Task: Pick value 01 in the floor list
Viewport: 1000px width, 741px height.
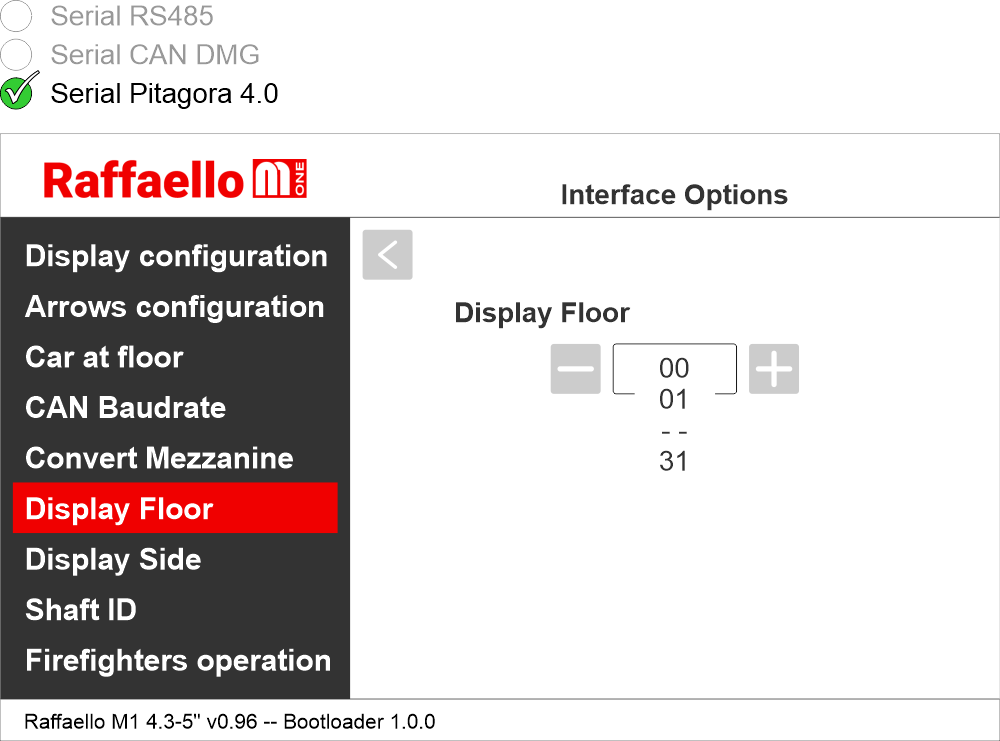Action: (674, 400)
